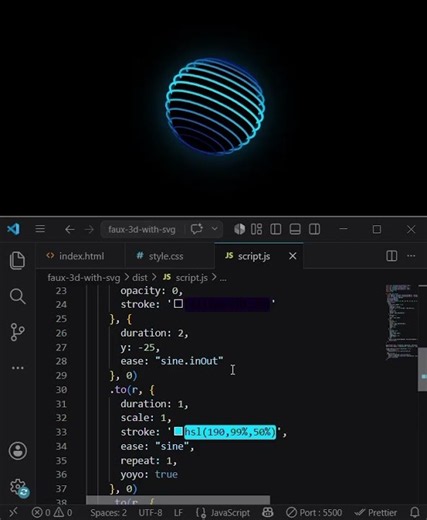Open the Search view in activity bar
The height and width of the screenshot is (520, 427).
coord(17,296)
